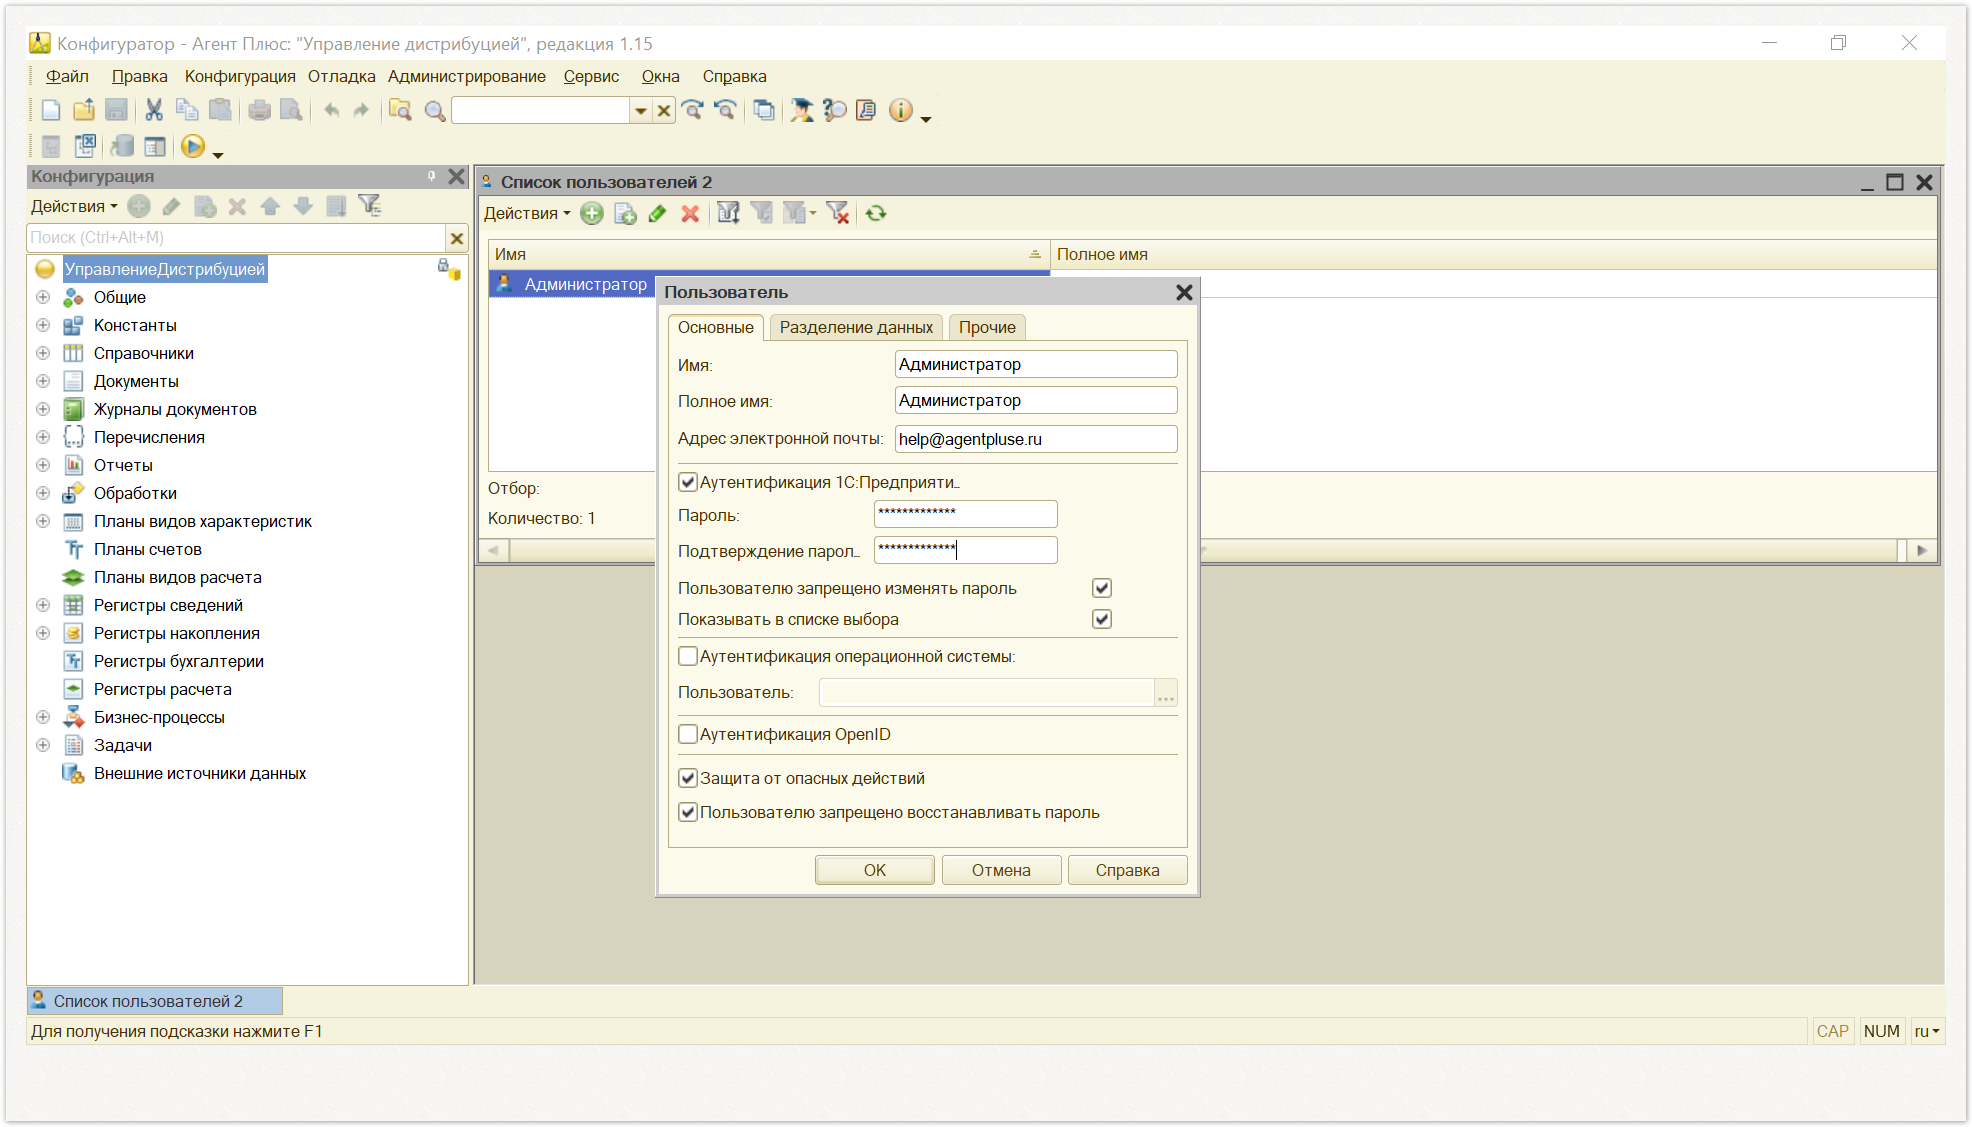Click the close configuration icon in second toolbar
This screenshot has height=1127, width=1972.
coord(85,147)
